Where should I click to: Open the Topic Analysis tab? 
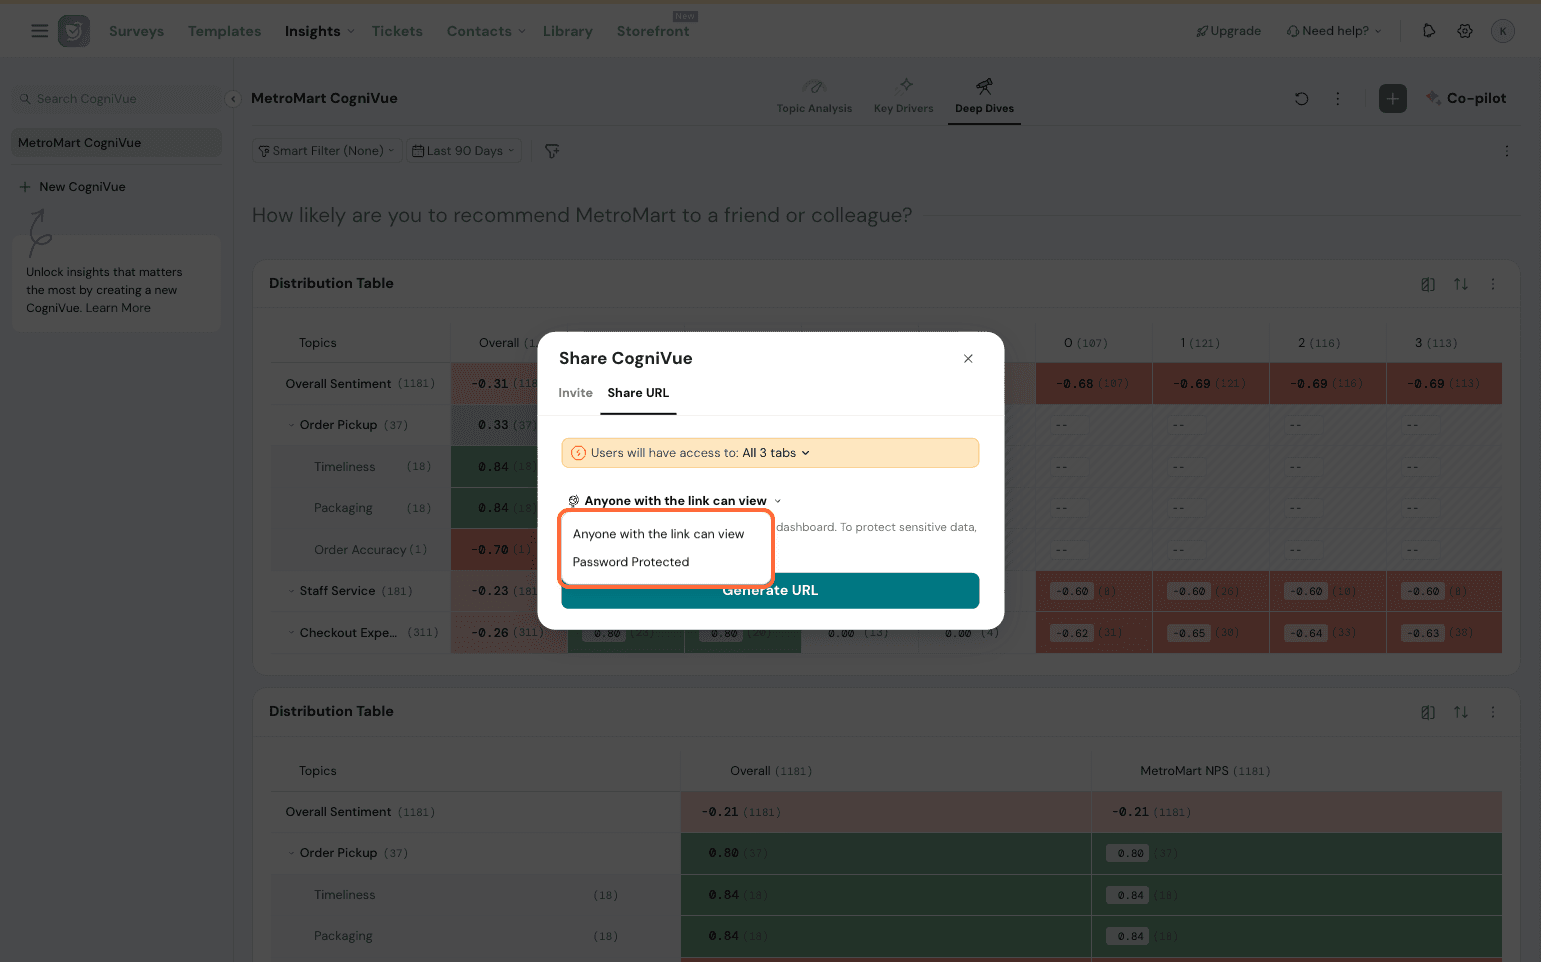coord(814,96)
